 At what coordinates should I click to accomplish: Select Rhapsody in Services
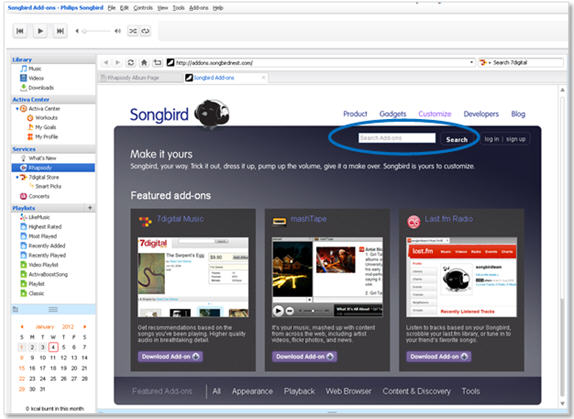53,168
